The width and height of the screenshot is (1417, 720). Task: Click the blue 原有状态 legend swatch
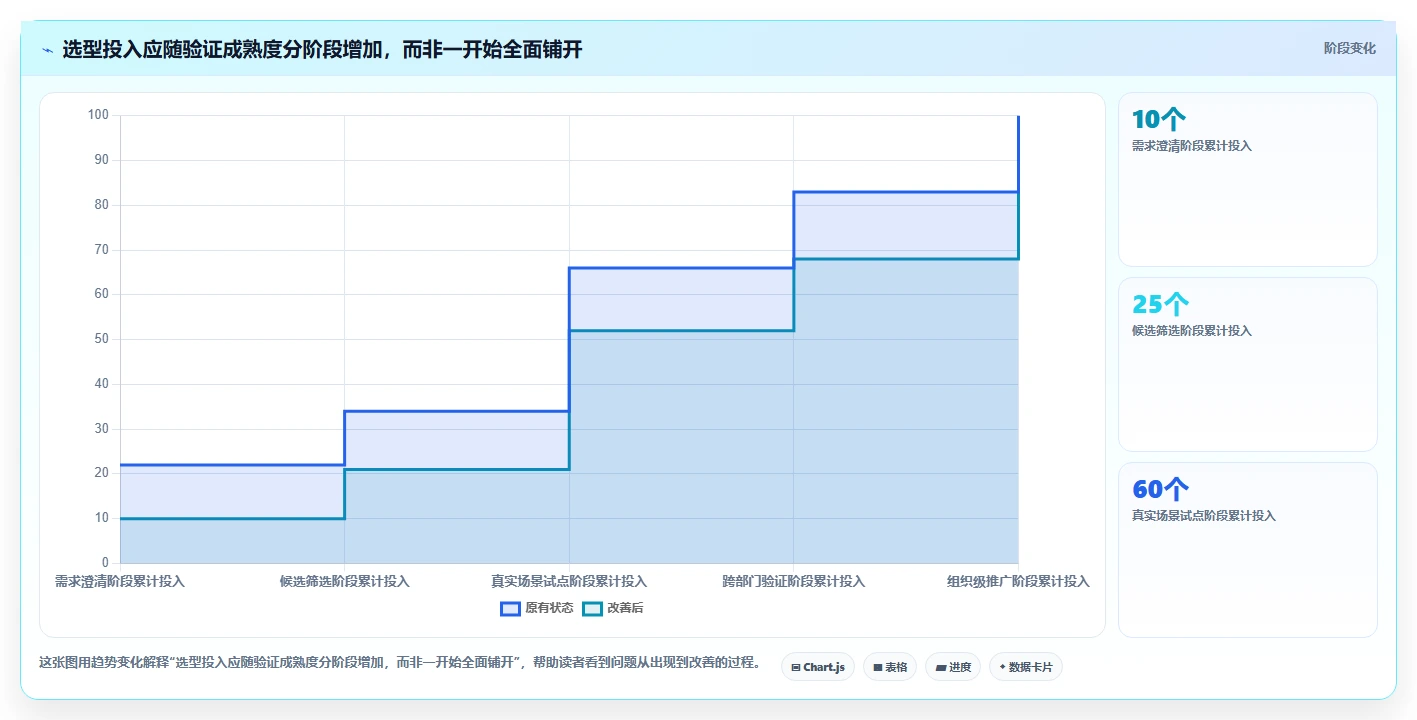coord(510,608)
